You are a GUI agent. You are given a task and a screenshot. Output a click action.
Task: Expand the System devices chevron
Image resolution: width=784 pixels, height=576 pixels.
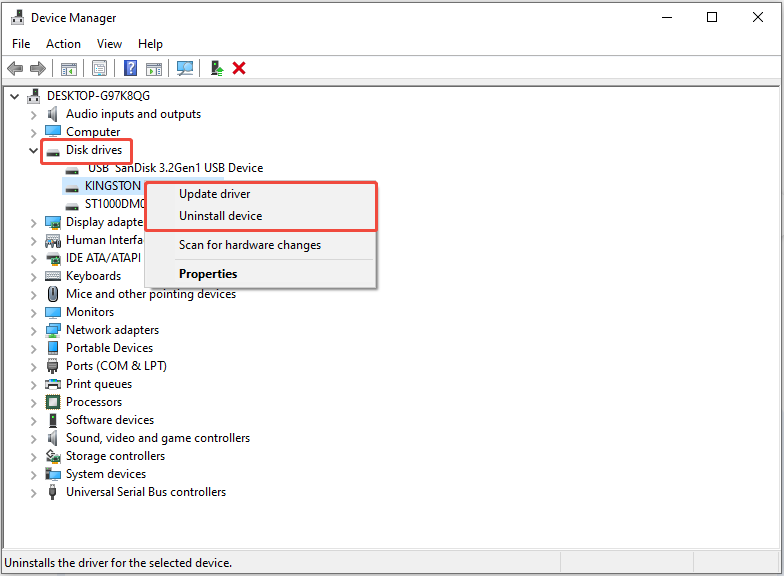34,474
